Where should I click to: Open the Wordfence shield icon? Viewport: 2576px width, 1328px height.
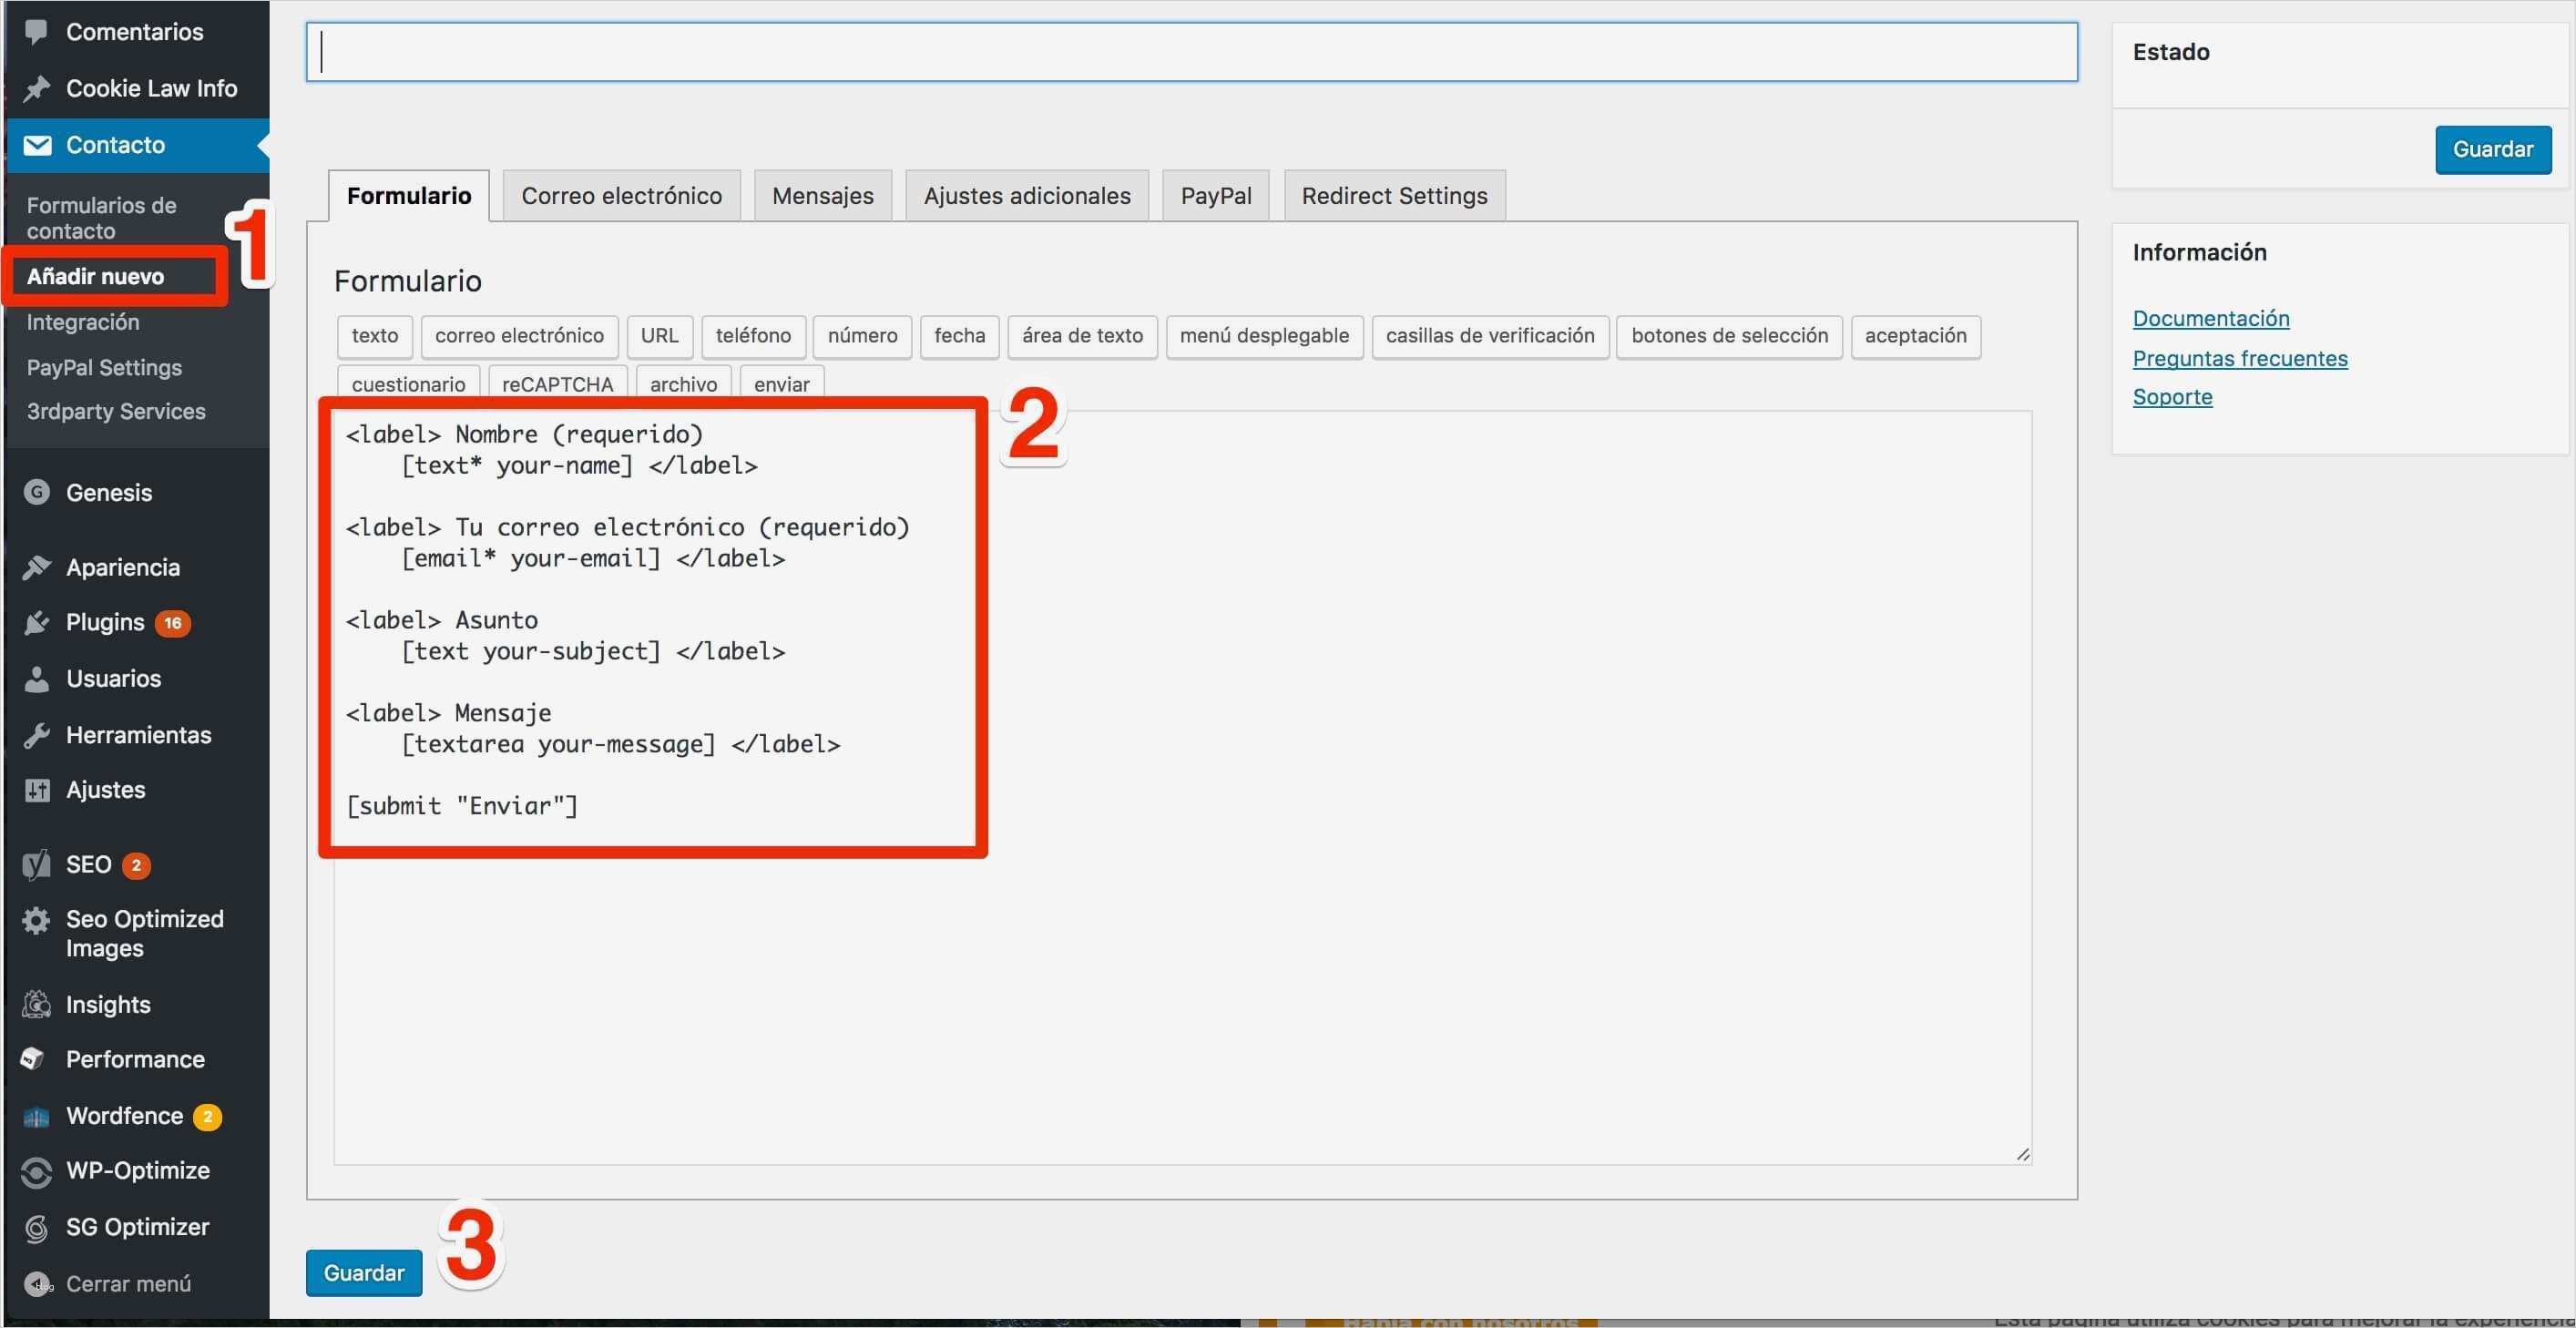coord(37,1115)
